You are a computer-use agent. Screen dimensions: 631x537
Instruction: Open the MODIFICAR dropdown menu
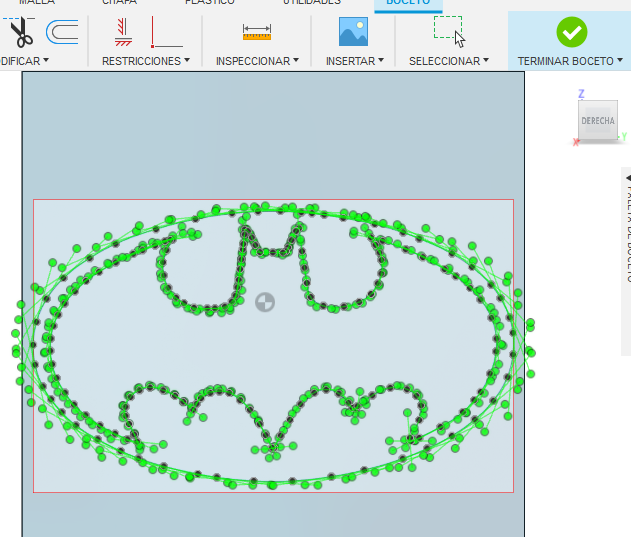[24, 61]
